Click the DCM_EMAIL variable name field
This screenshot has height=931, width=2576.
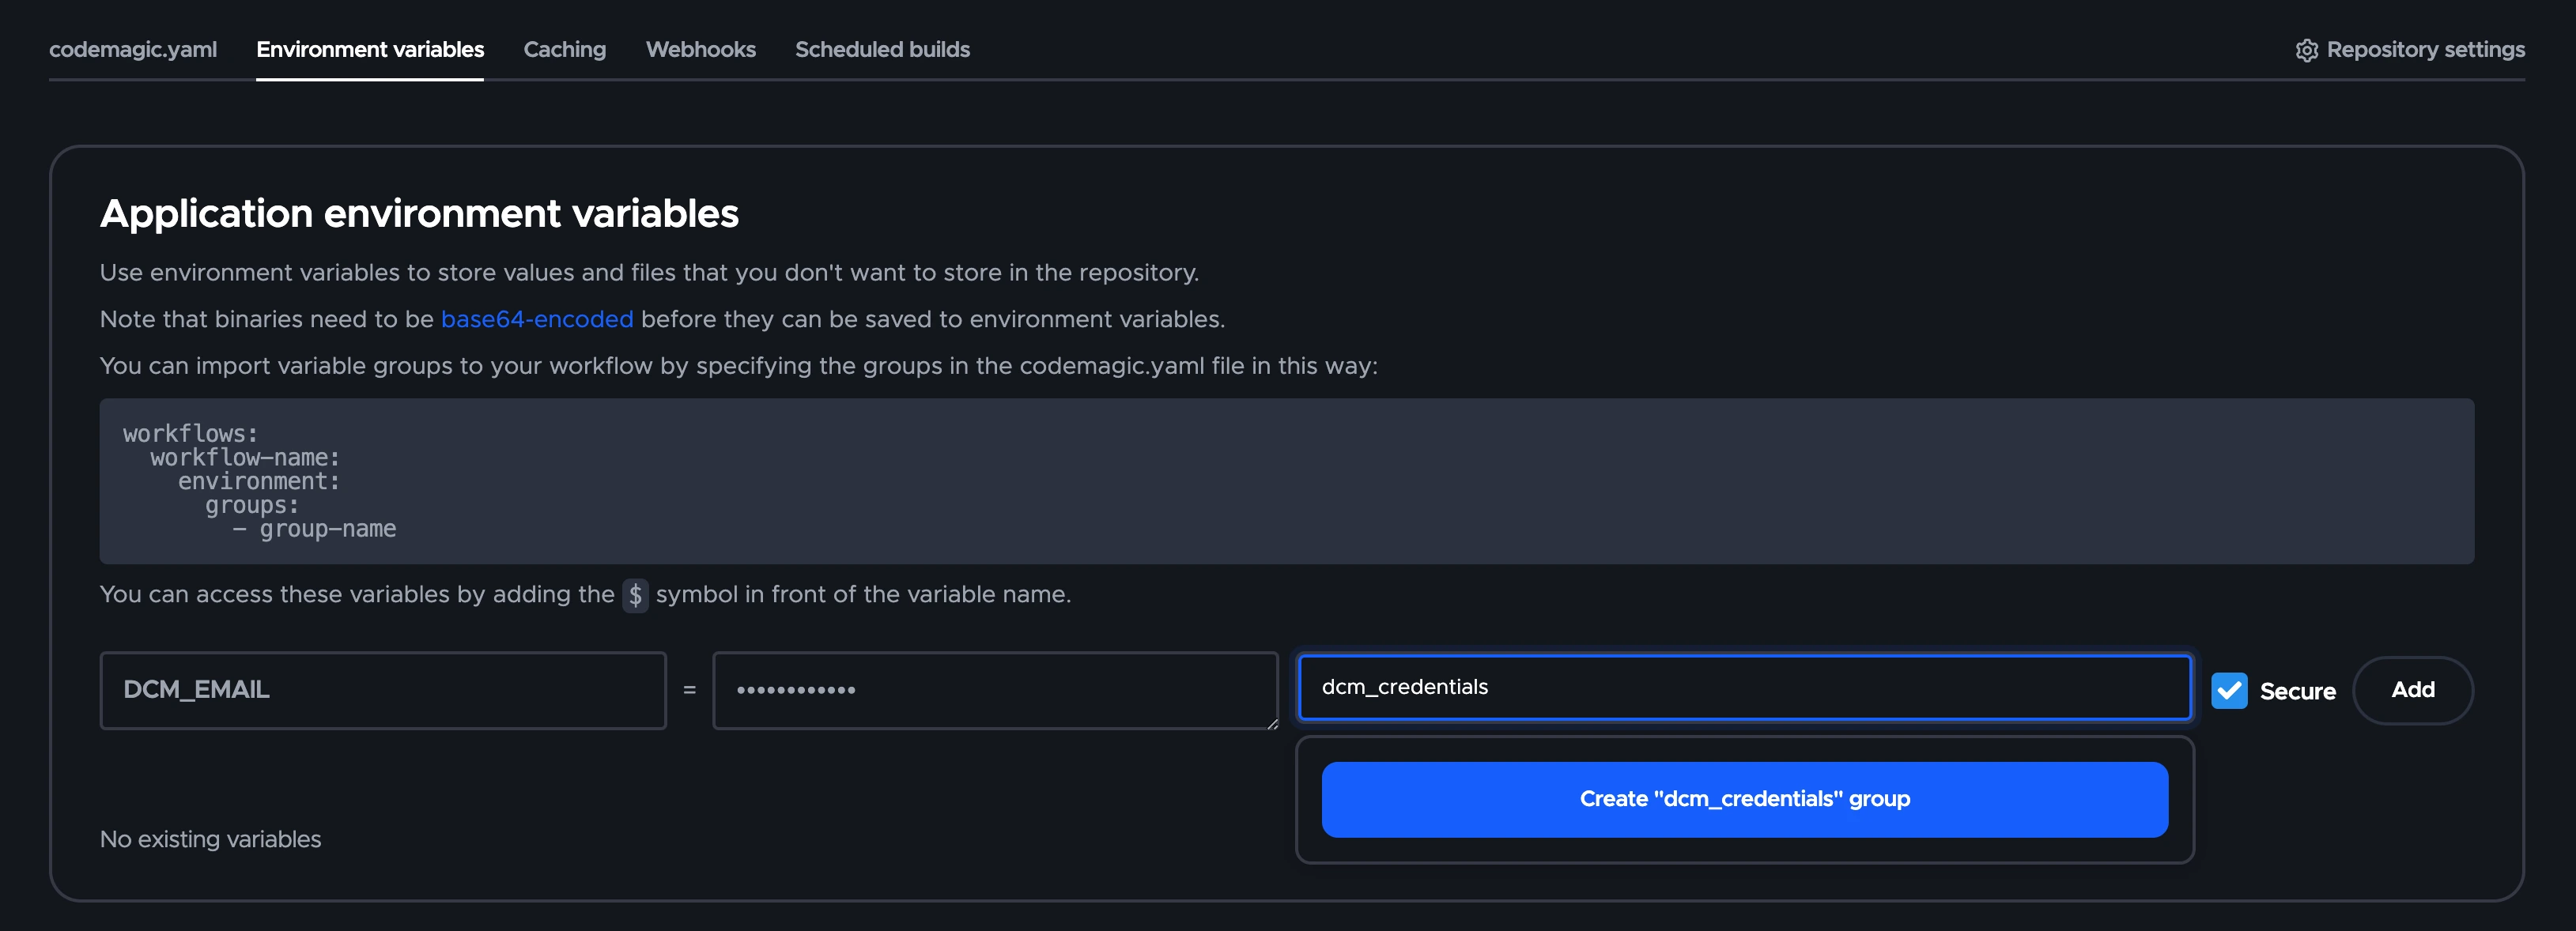coord(383,690)
